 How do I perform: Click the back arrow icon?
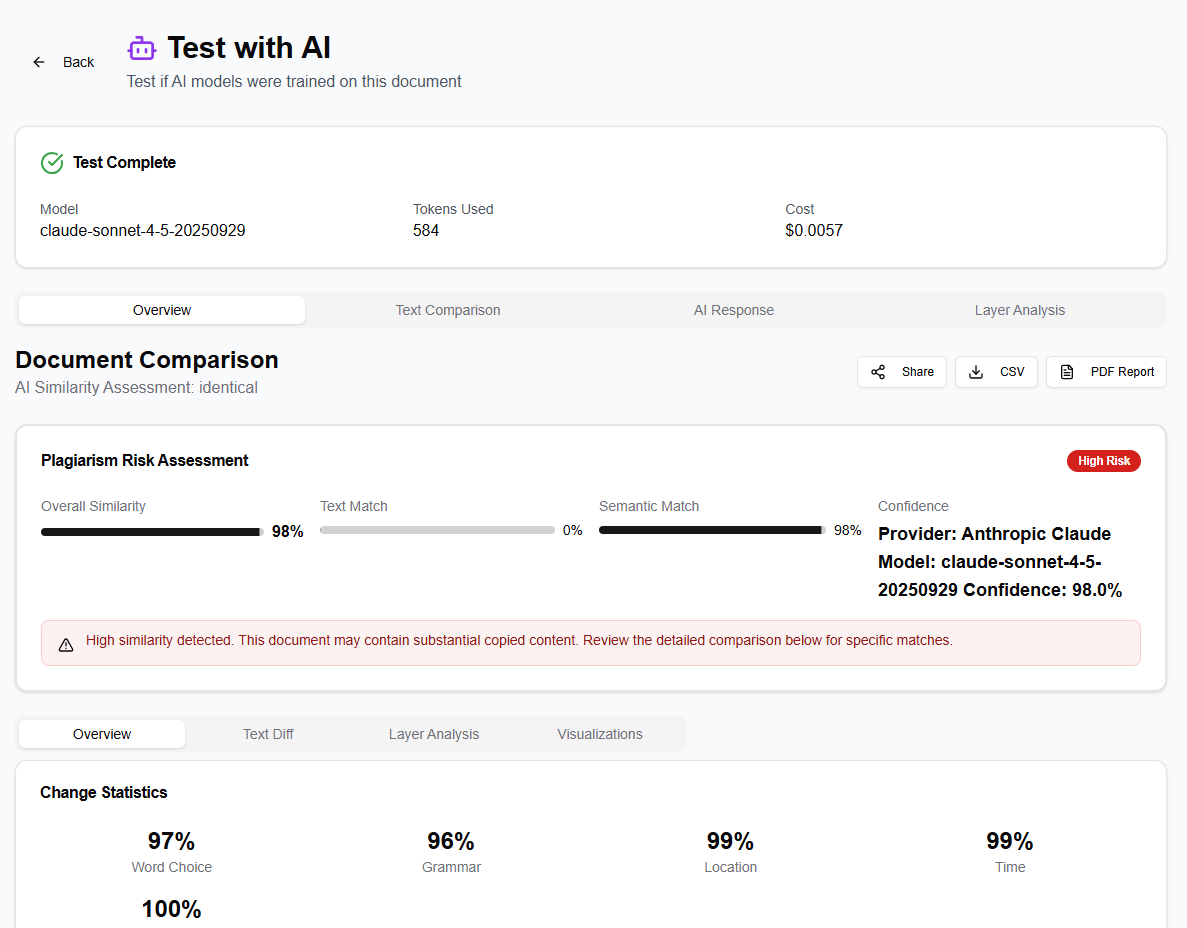click(x=39, y=62)
